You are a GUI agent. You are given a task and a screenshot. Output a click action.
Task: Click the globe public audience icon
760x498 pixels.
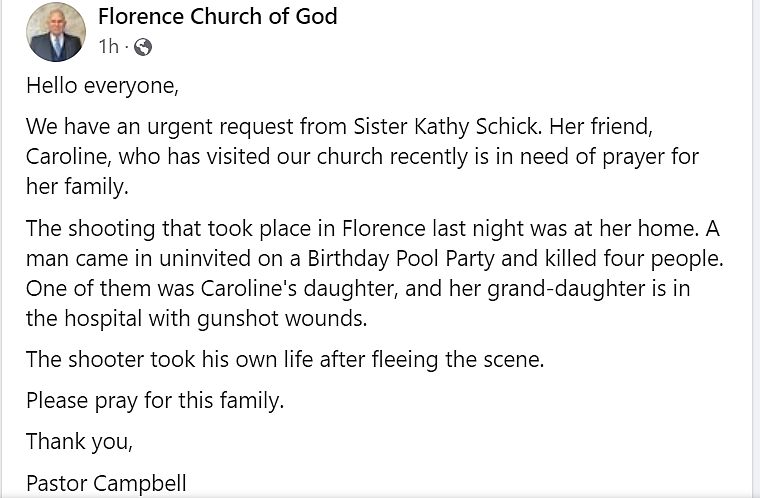[x=142, y=47]
